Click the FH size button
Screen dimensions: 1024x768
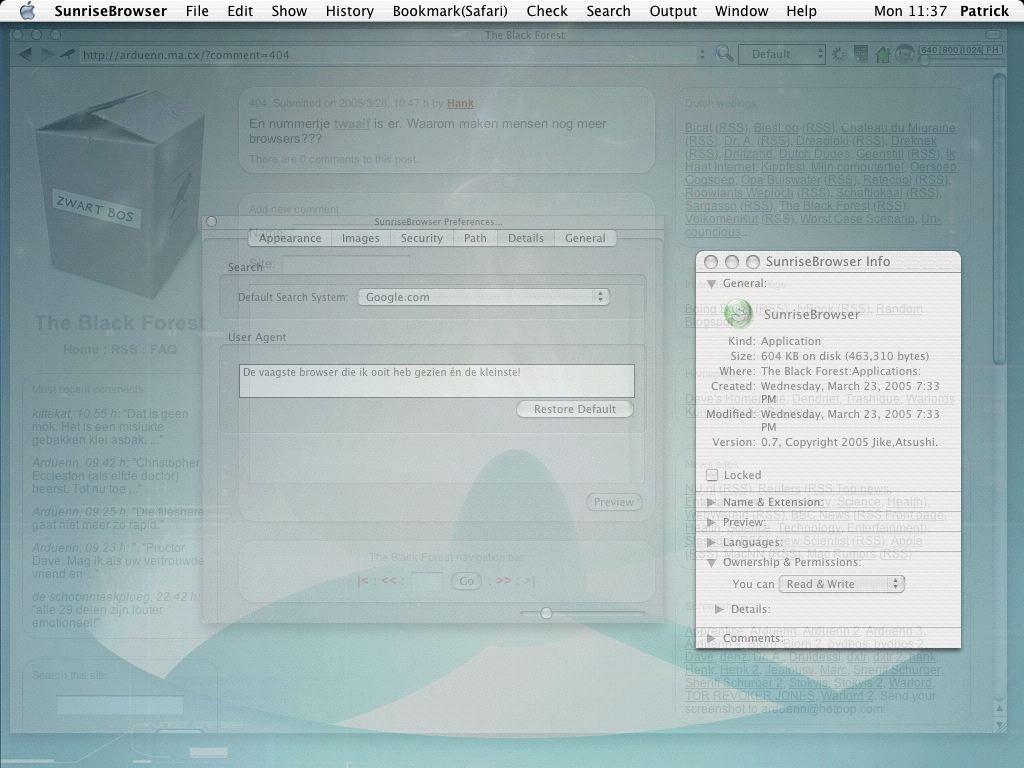[993, 50]
